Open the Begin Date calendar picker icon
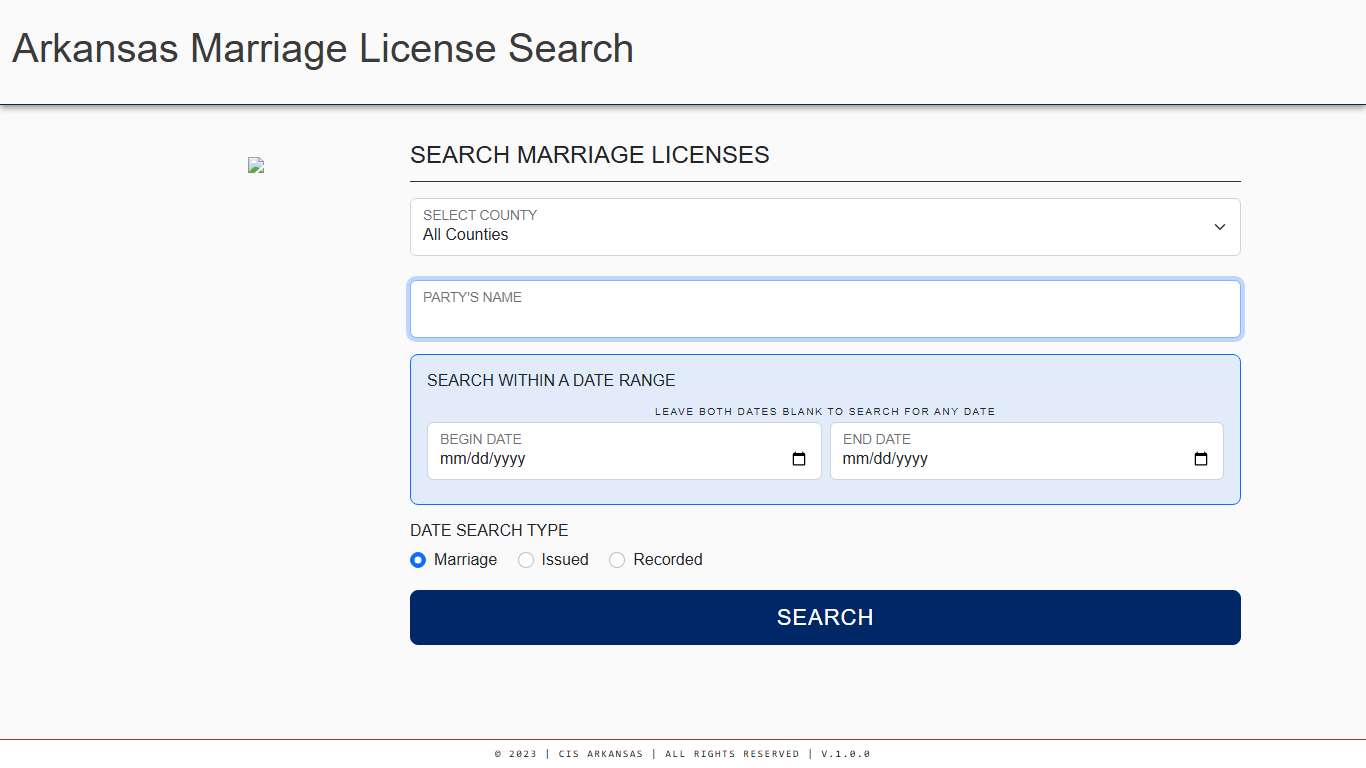 (x=799, y=459)
